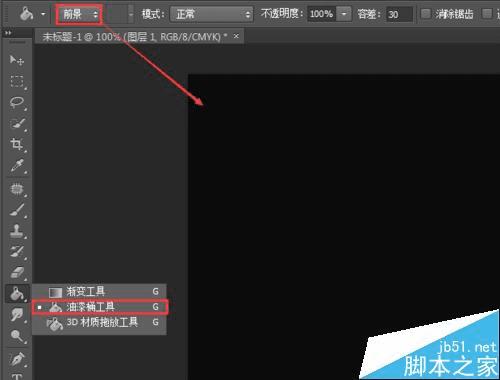The image size is (500, 380).
Task: Expand the toolbar with double-arrow icon
Action: click(8, 33)
